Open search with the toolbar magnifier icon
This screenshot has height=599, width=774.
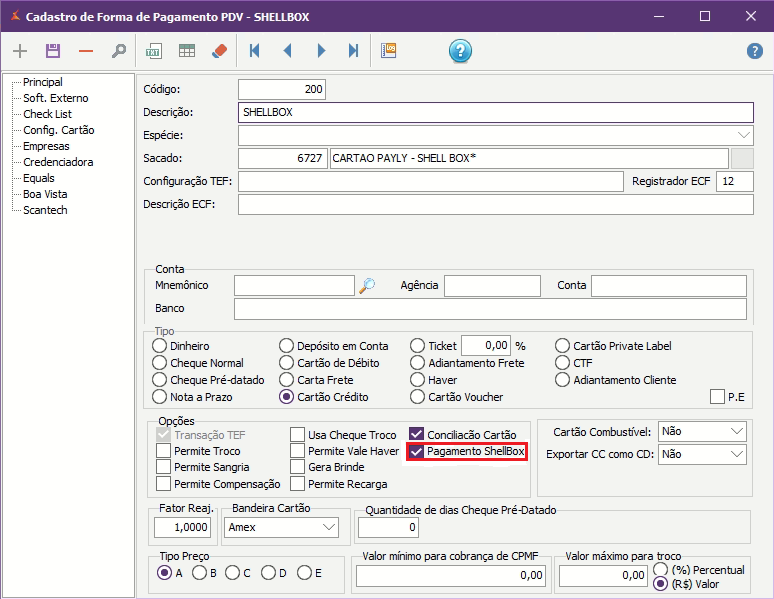pyautogui.click(x=119, y=51)
